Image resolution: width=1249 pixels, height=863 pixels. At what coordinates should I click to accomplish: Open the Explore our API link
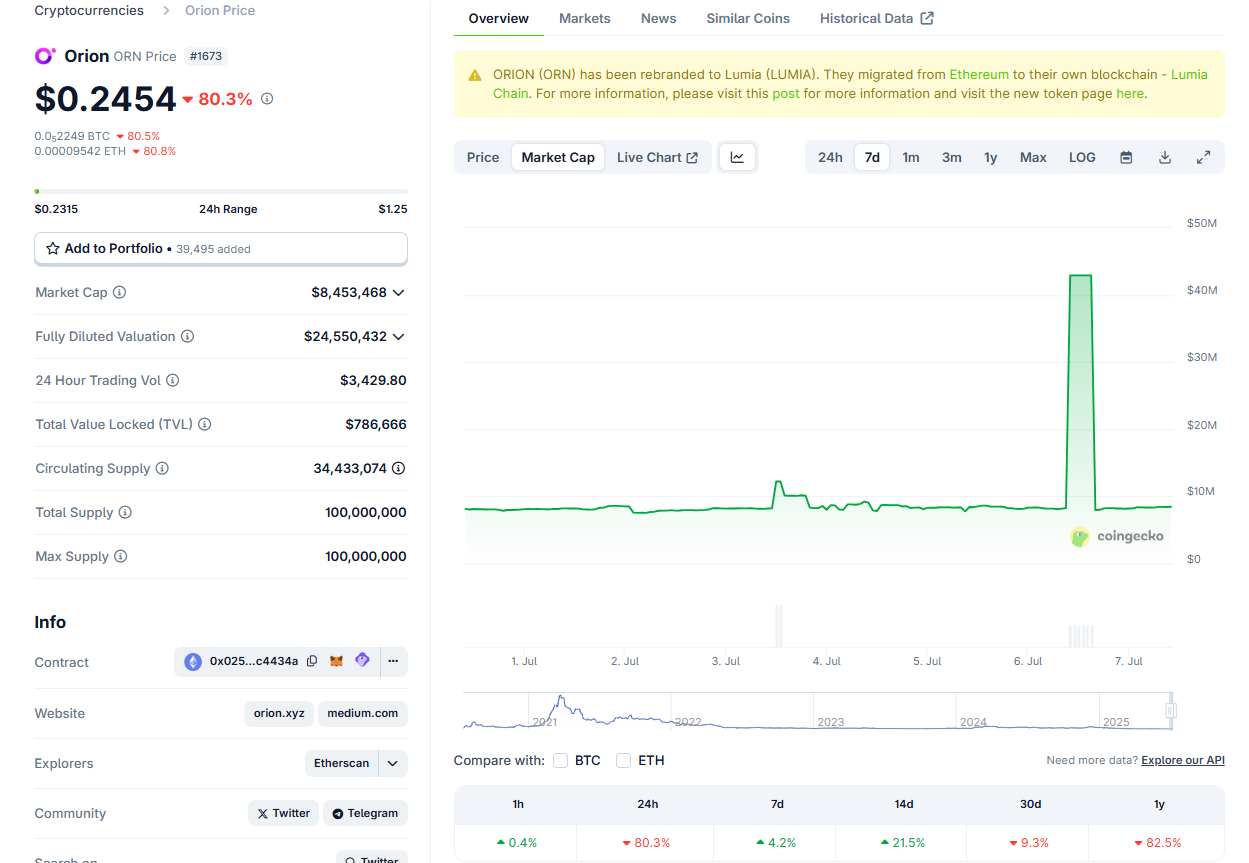1183,761
